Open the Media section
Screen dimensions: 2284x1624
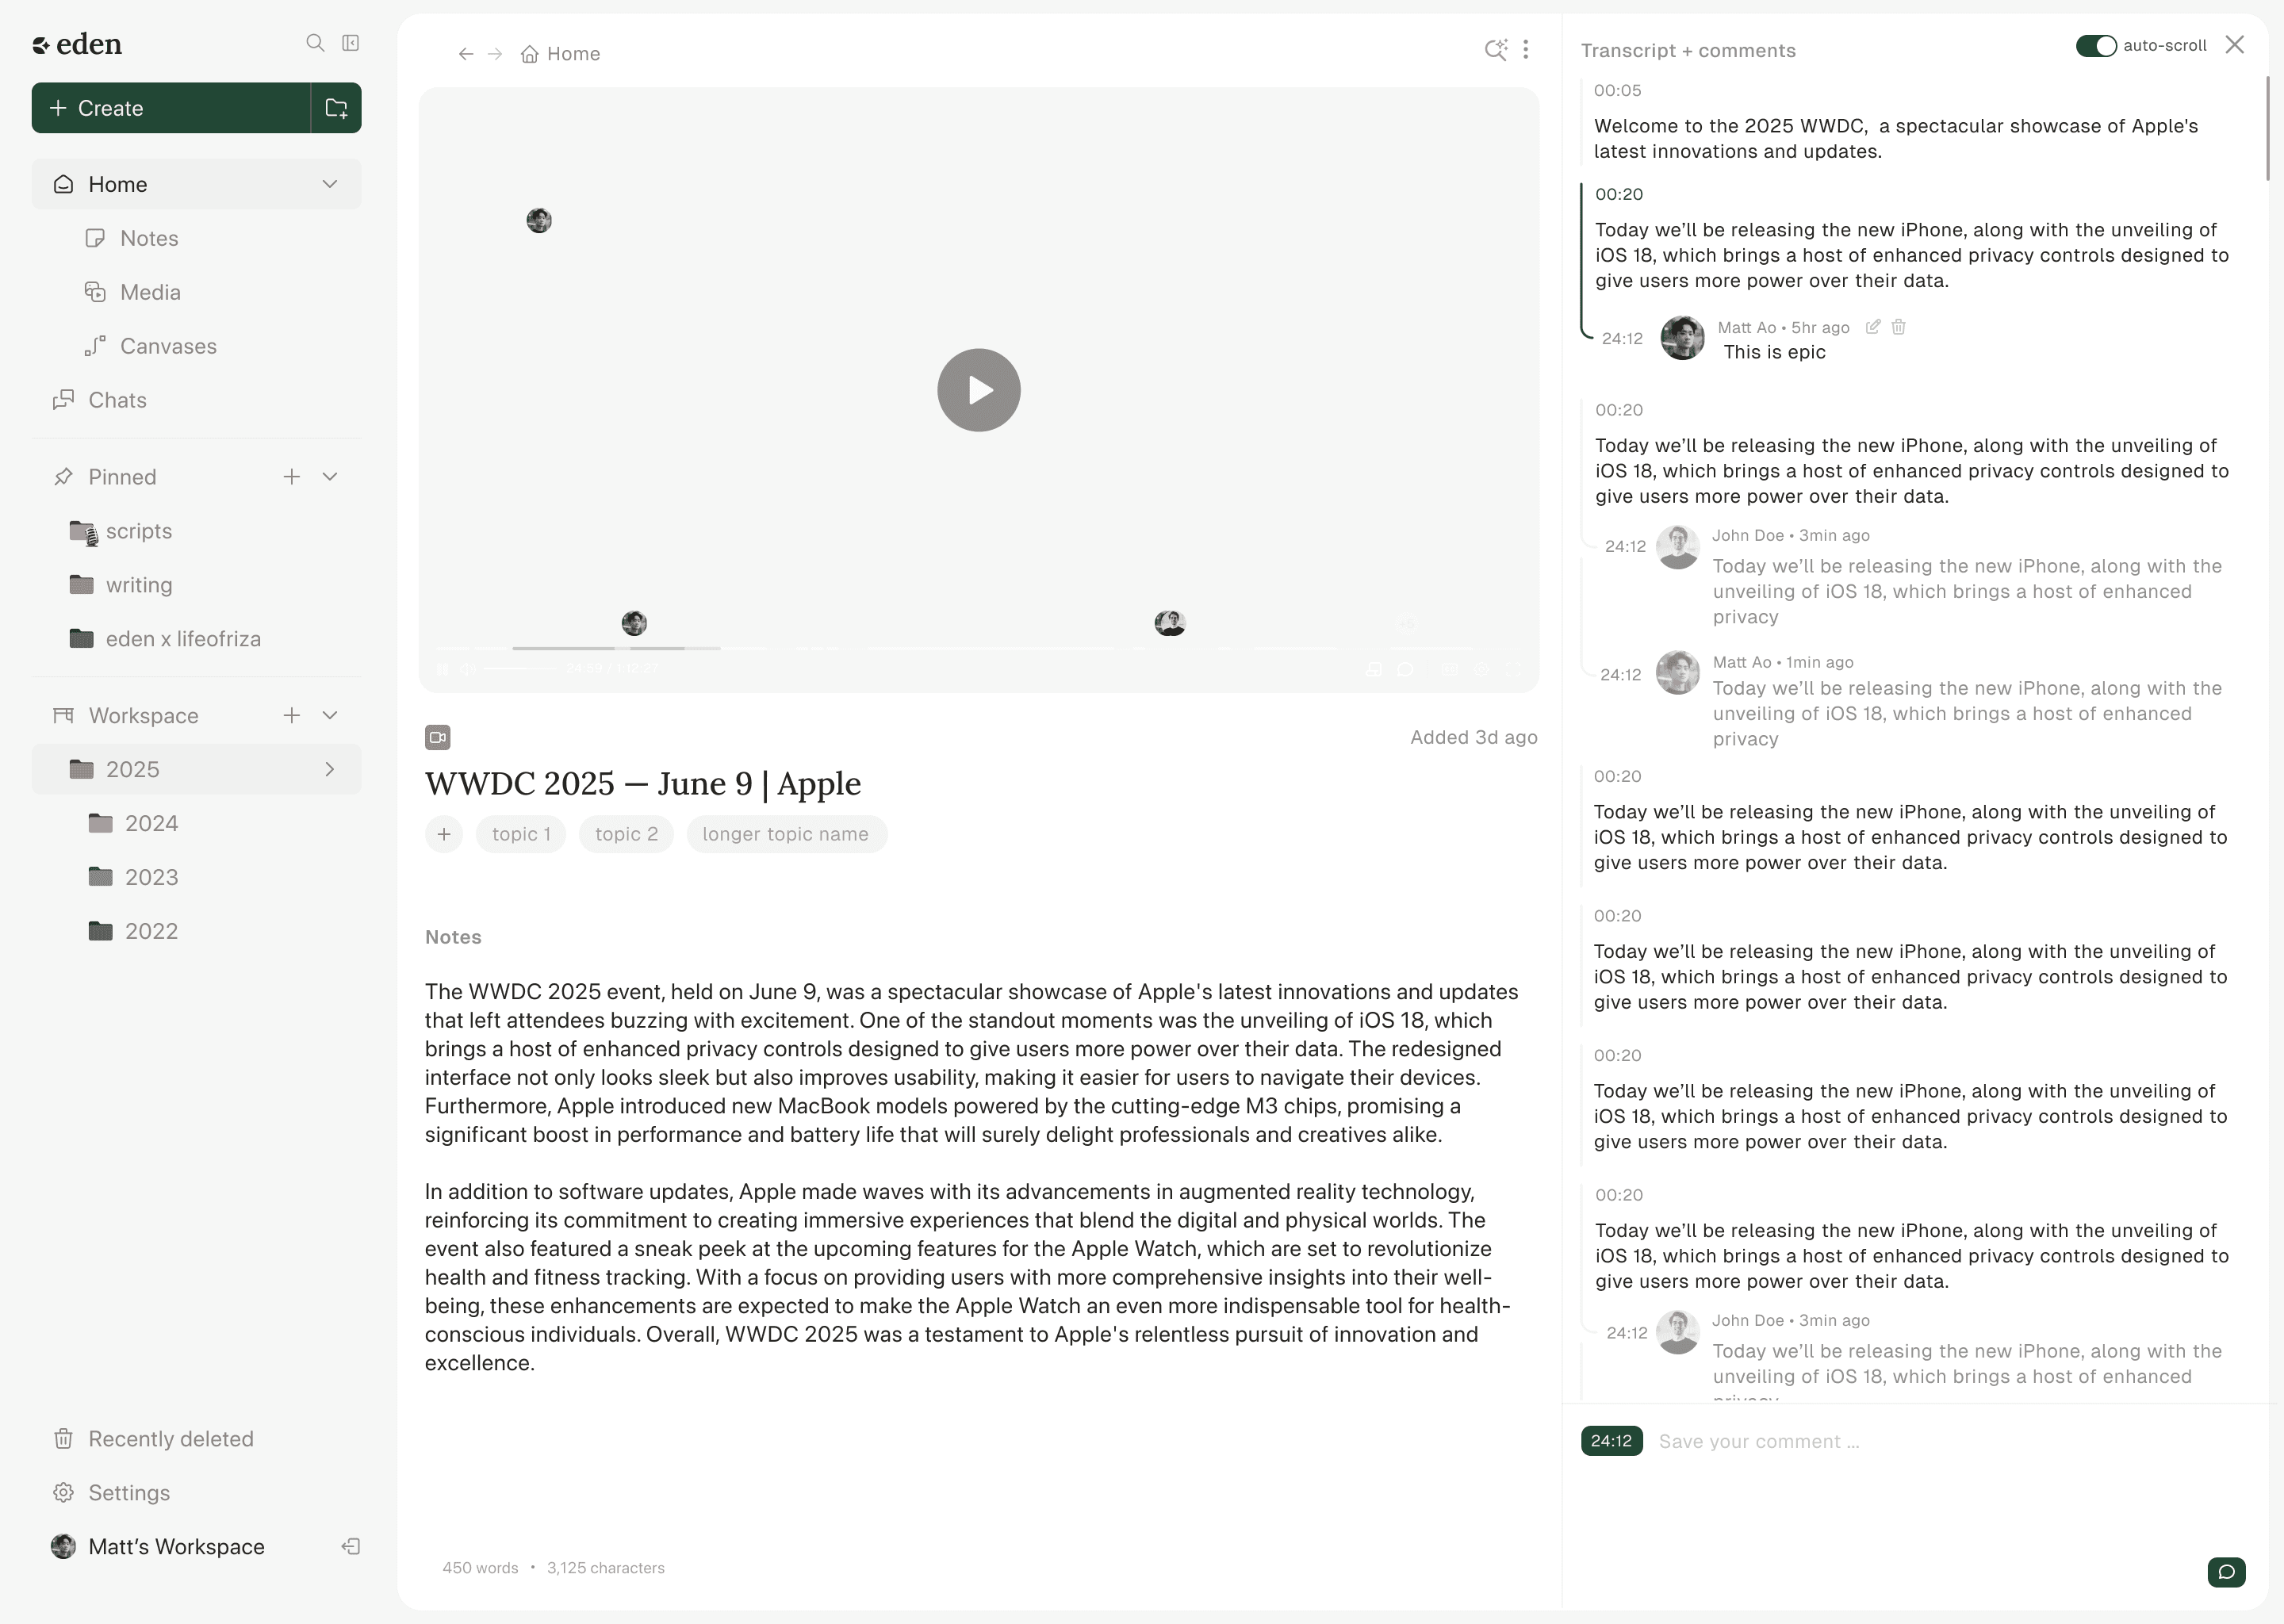pyautogui.click(x=150, y=292)
